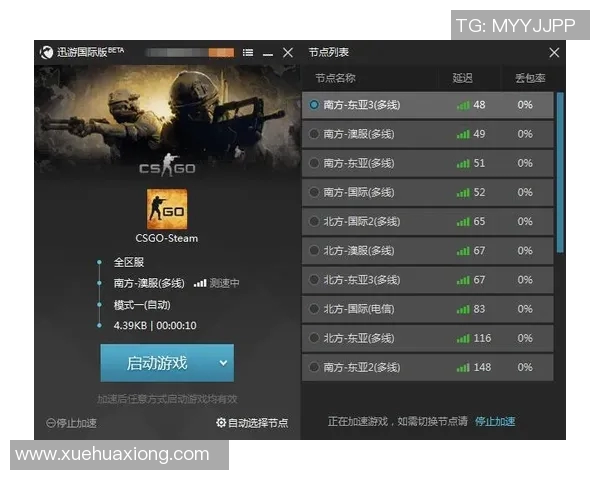Select the 北方-东亚3(多线) node radio button
The height and width of the screenshot is (480, 600).
[314, 280]
